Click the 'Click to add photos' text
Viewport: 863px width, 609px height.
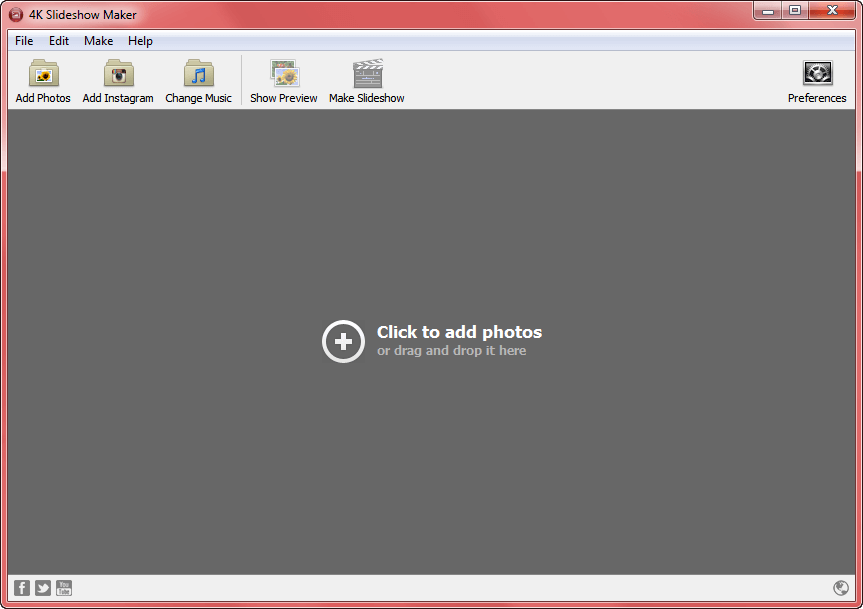pos(460,332)
